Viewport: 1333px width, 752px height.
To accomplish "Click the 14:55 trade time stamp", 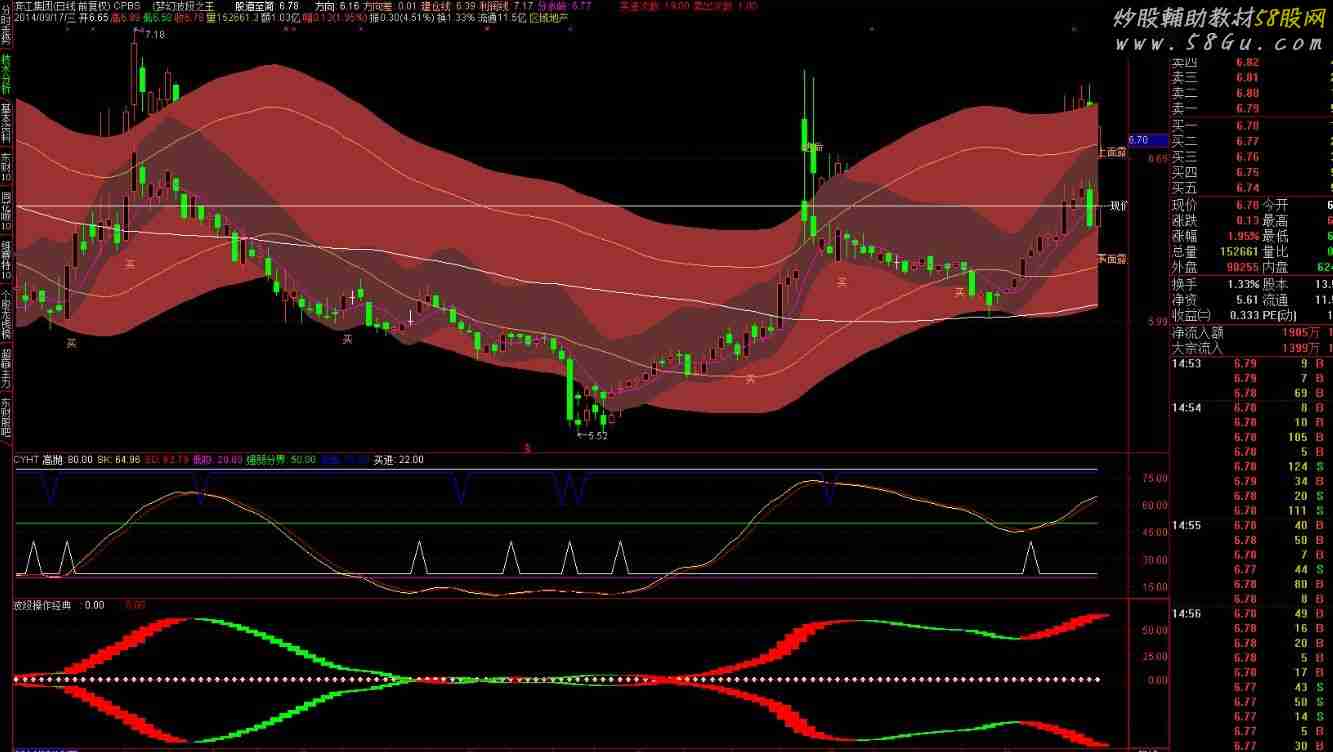I will [x=1186, y=525].
